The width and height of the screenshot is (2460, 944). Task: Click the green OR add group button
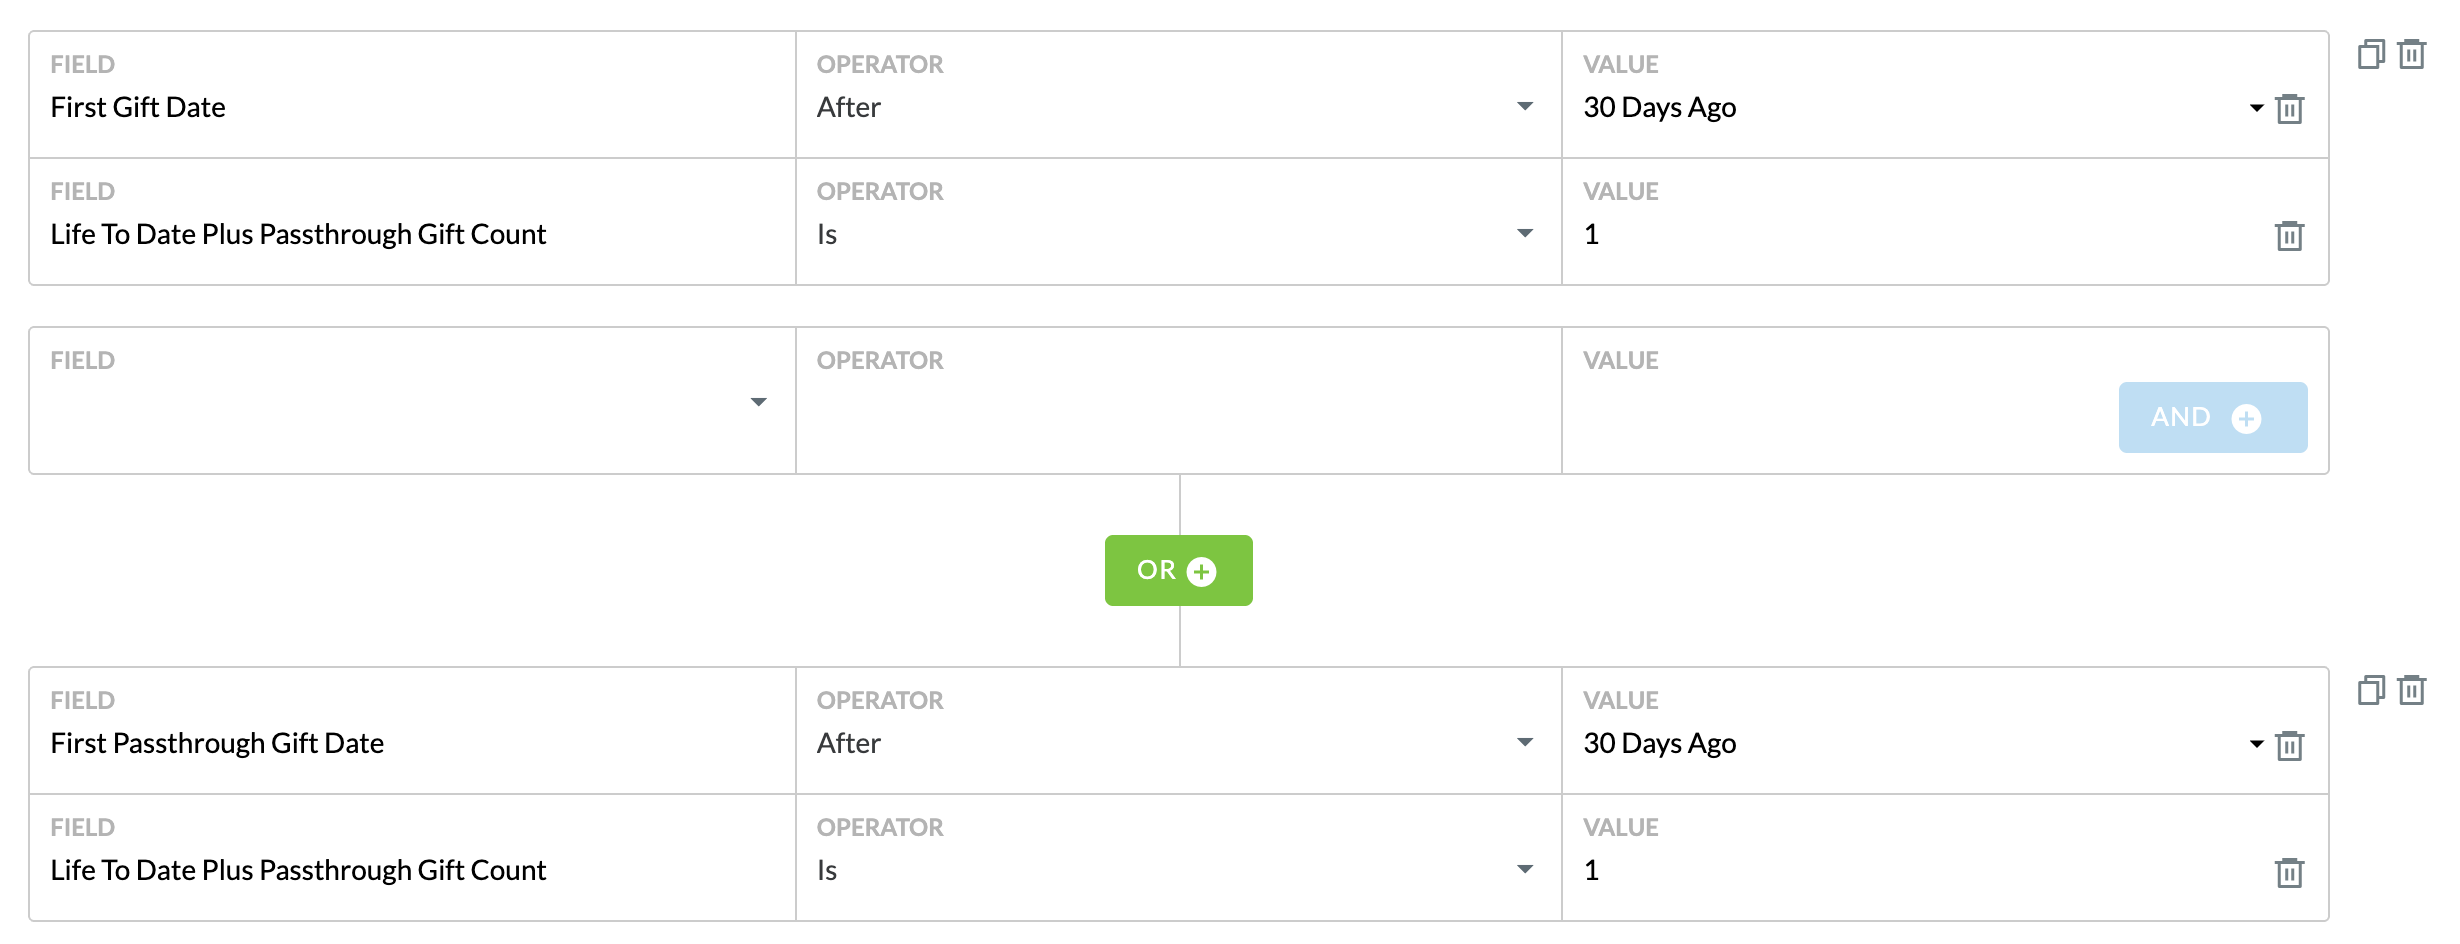[x=1178, y=570]
